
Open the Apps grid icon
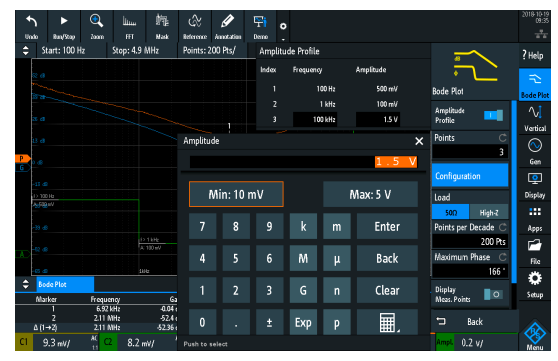(x=535, y=212)
